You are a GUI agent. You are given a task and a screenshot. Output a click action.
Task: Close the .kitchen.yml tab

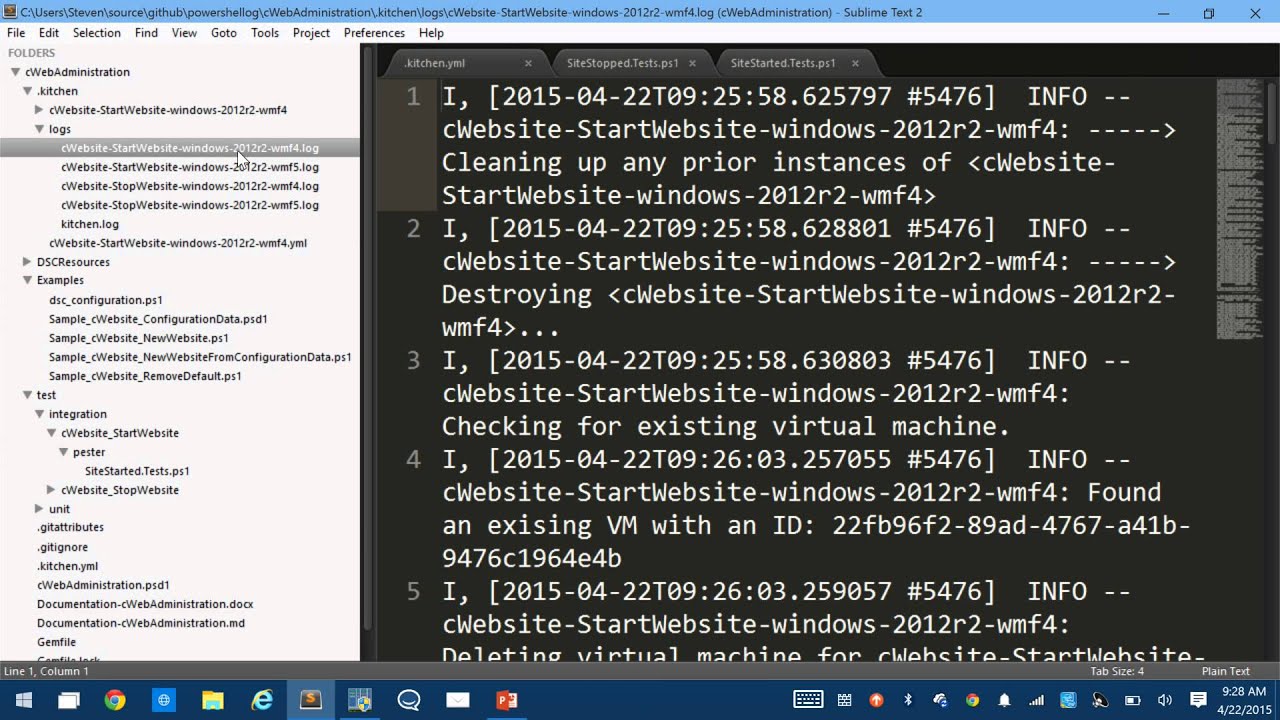coord(528,63)
